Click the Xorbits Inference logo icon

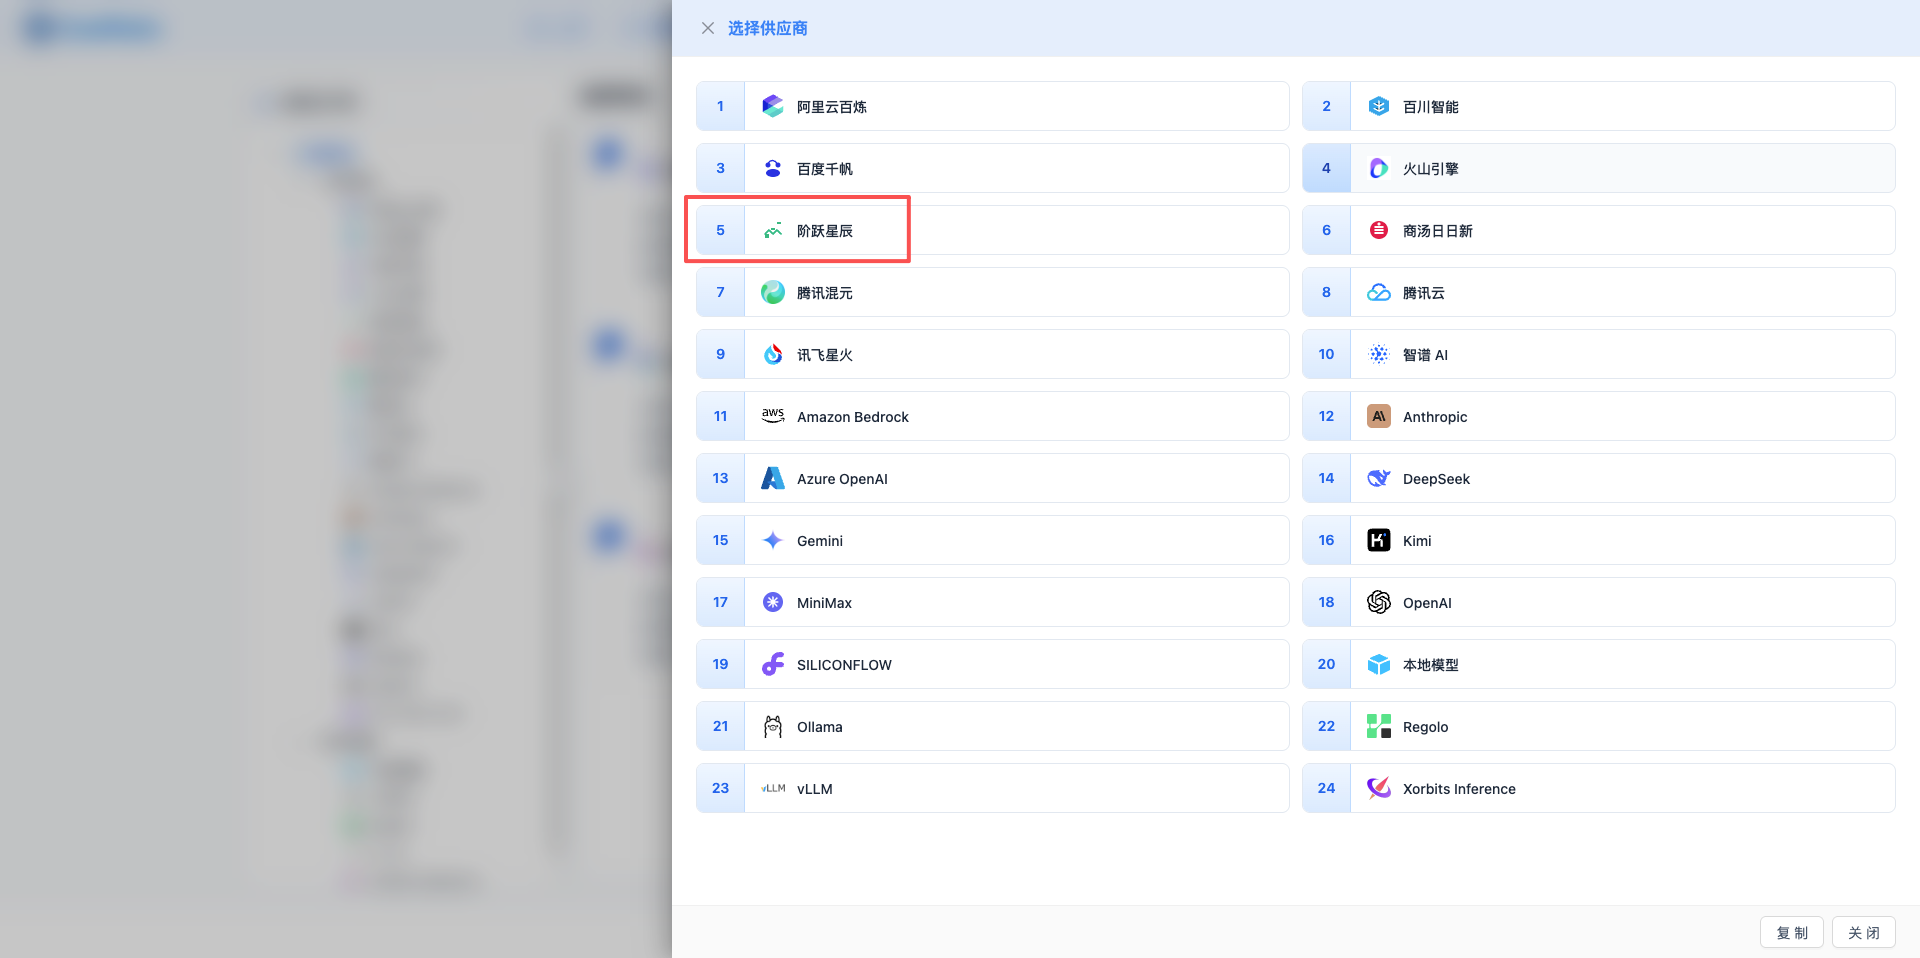pyautogui.click(x=1378, y=788)
